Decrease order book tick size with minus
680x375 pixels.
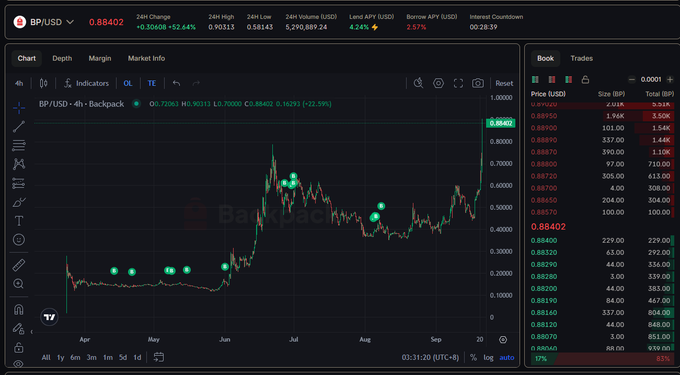point(632,79)
